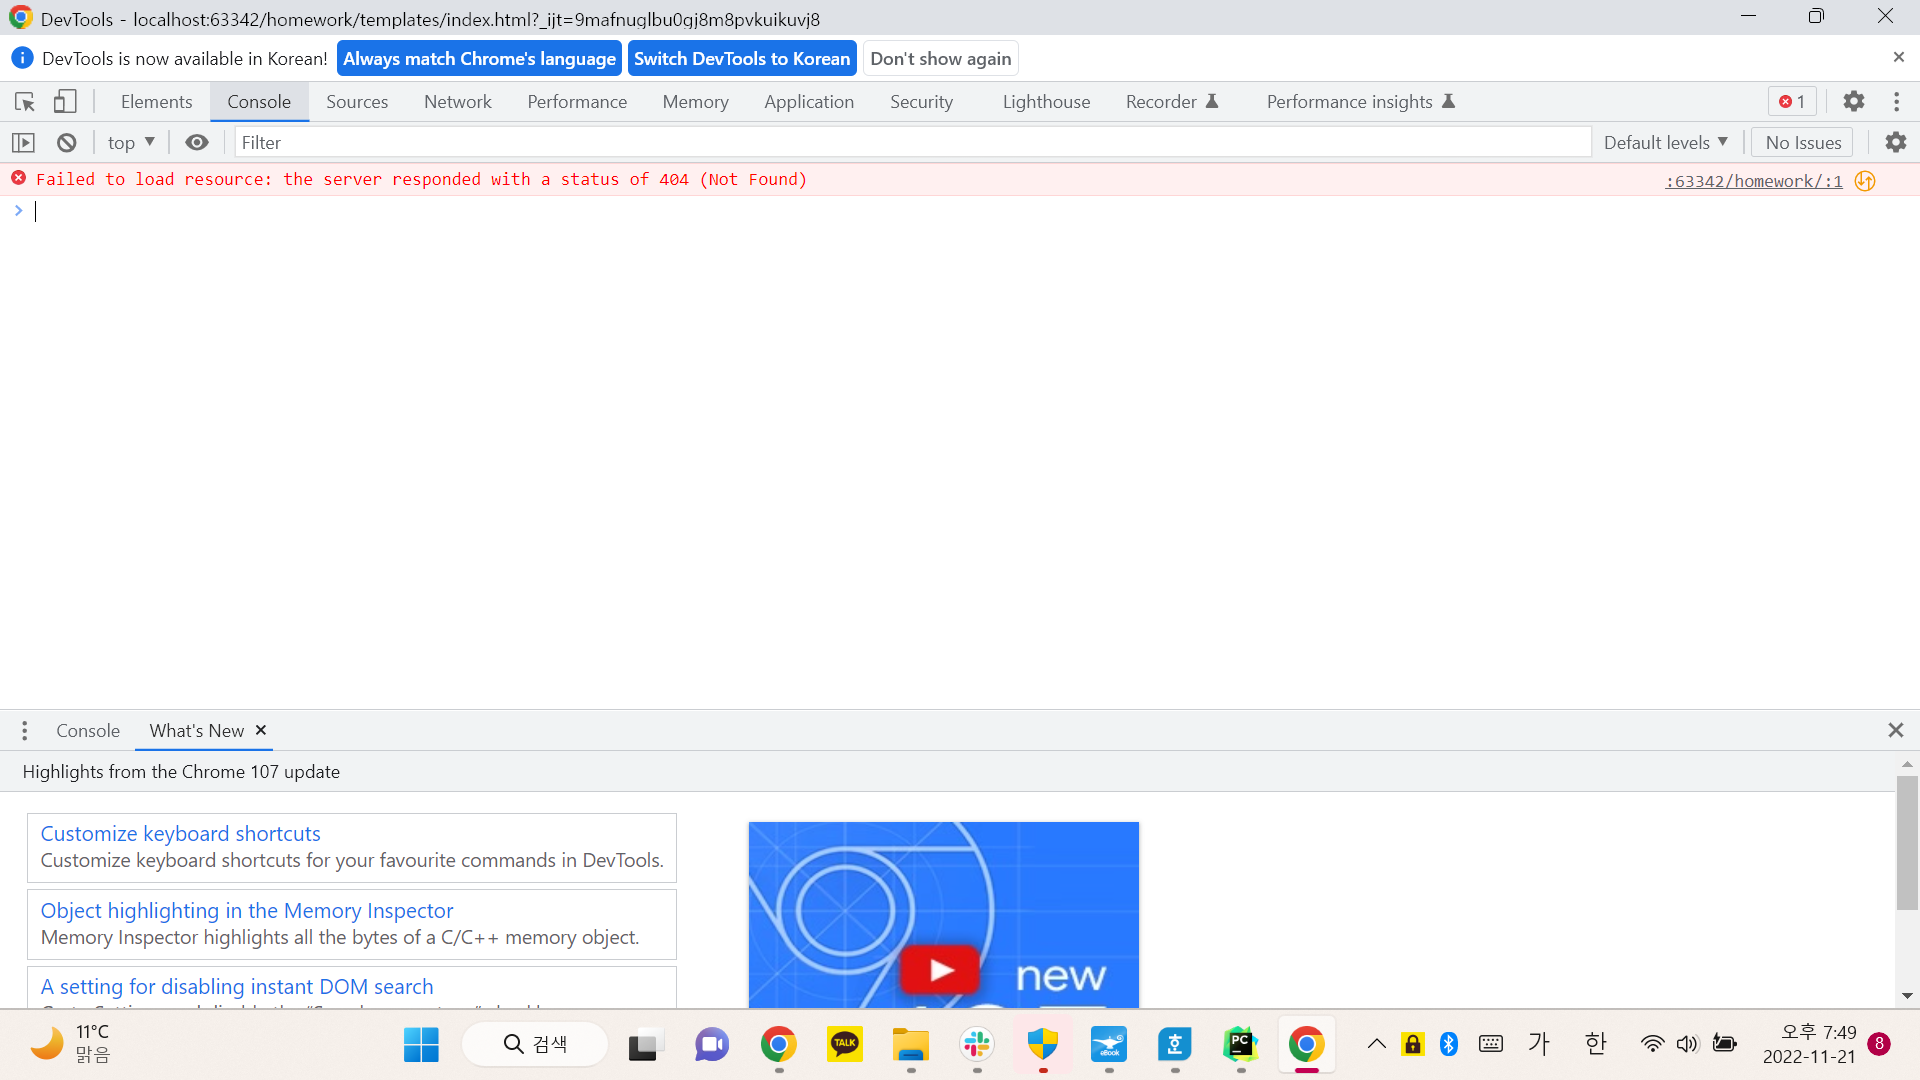Click the volume speaker tray icon
The height and width of the screenshot is (1080, 1920).
pyautogui.click(x=1687, y=1045)
